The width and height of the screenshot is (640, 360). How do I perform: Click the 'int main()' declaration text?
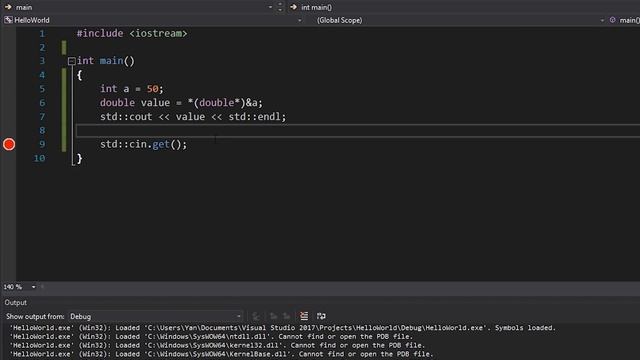pyautogui.click(x=106, y=61)
